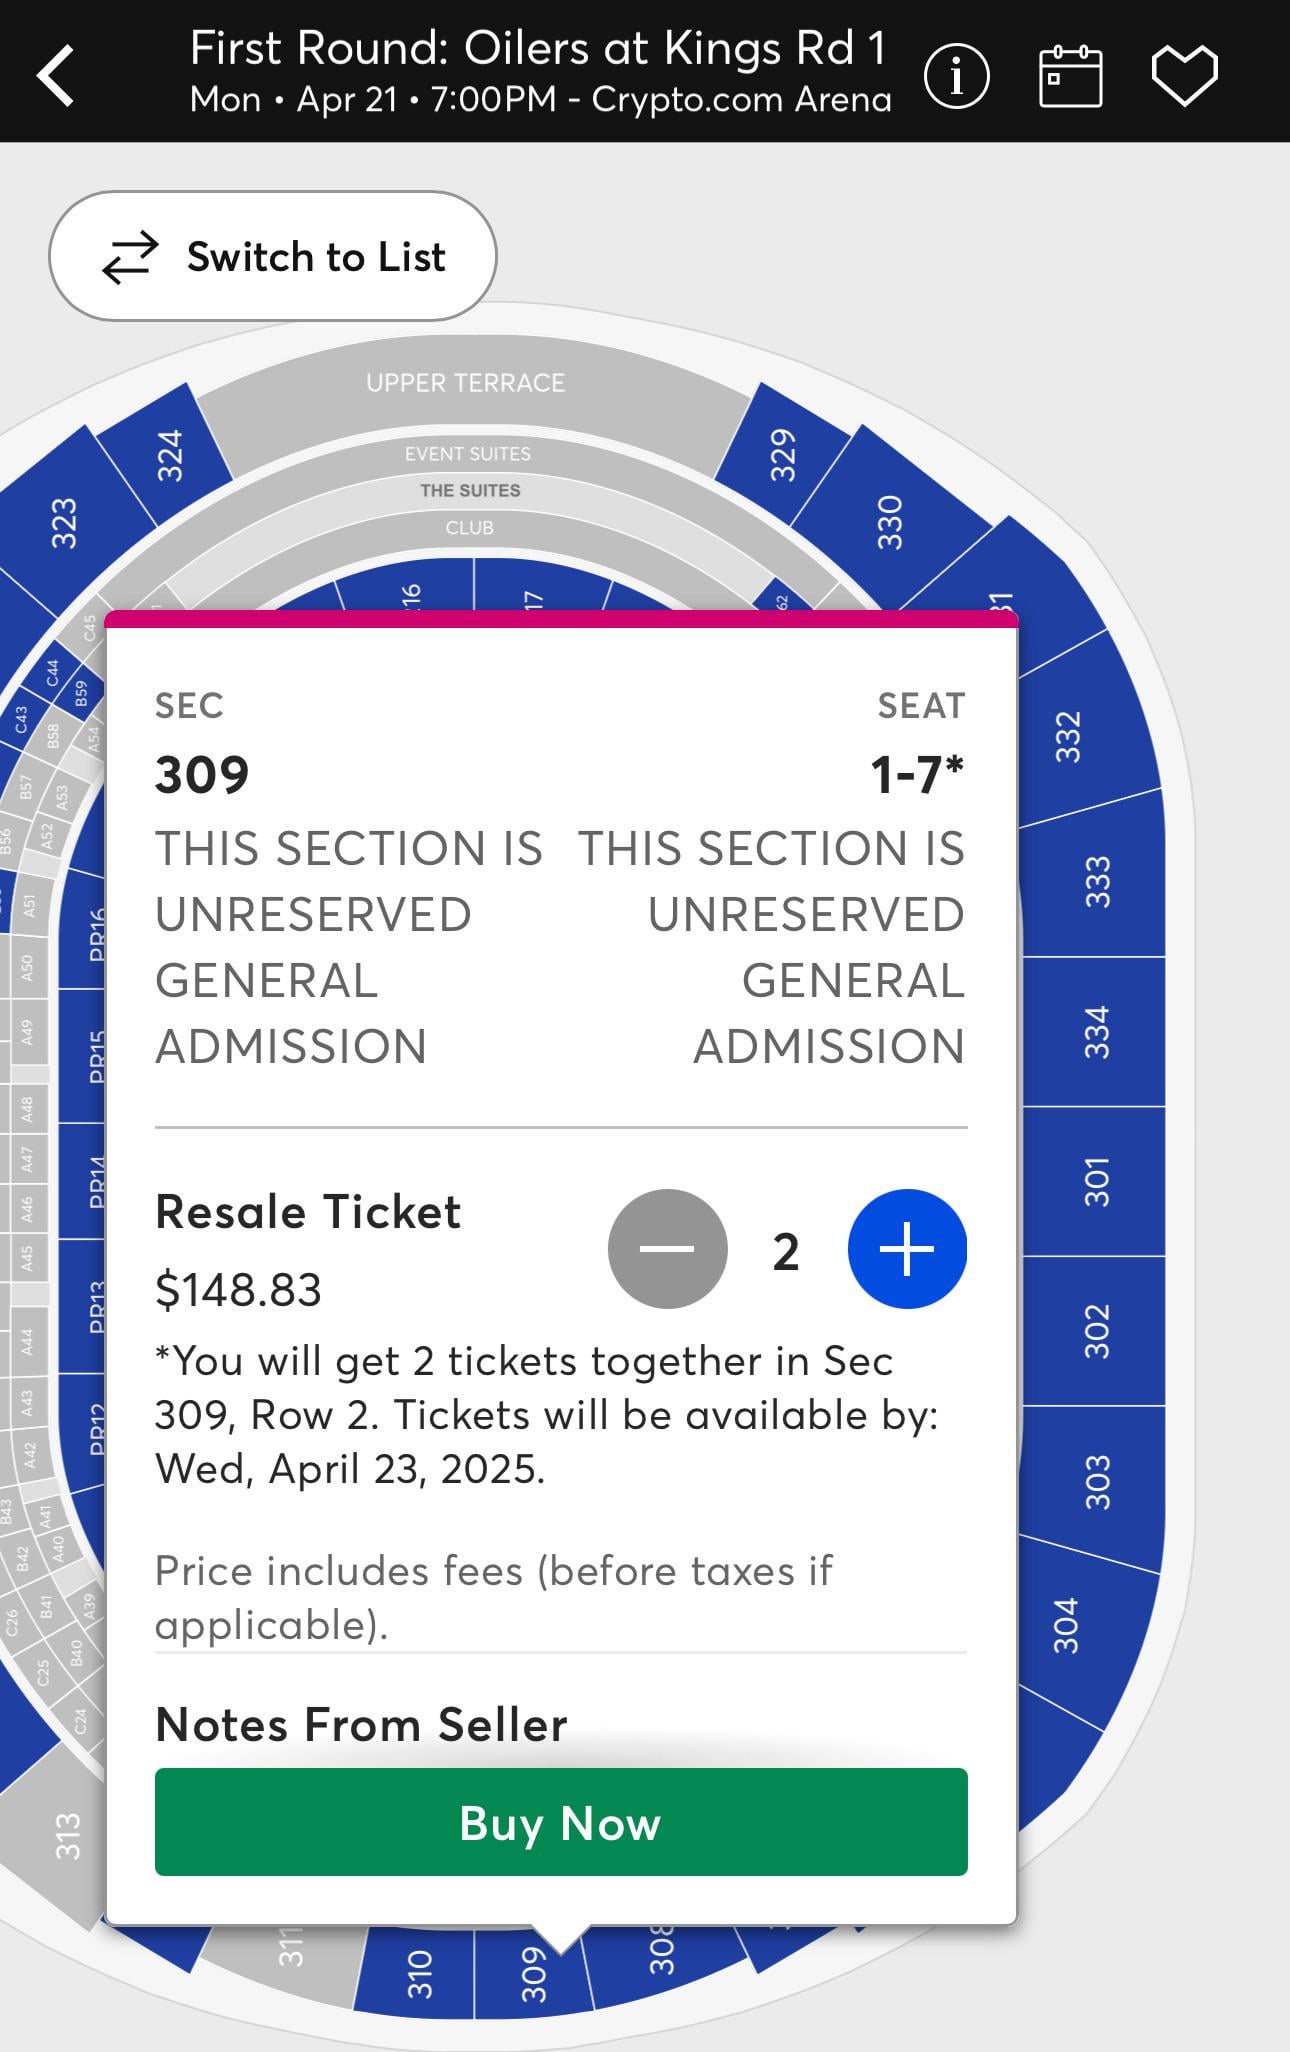1290x2052 pixels.
Task: Choose section 332 on the map
Action: (x=1069, y=736)
